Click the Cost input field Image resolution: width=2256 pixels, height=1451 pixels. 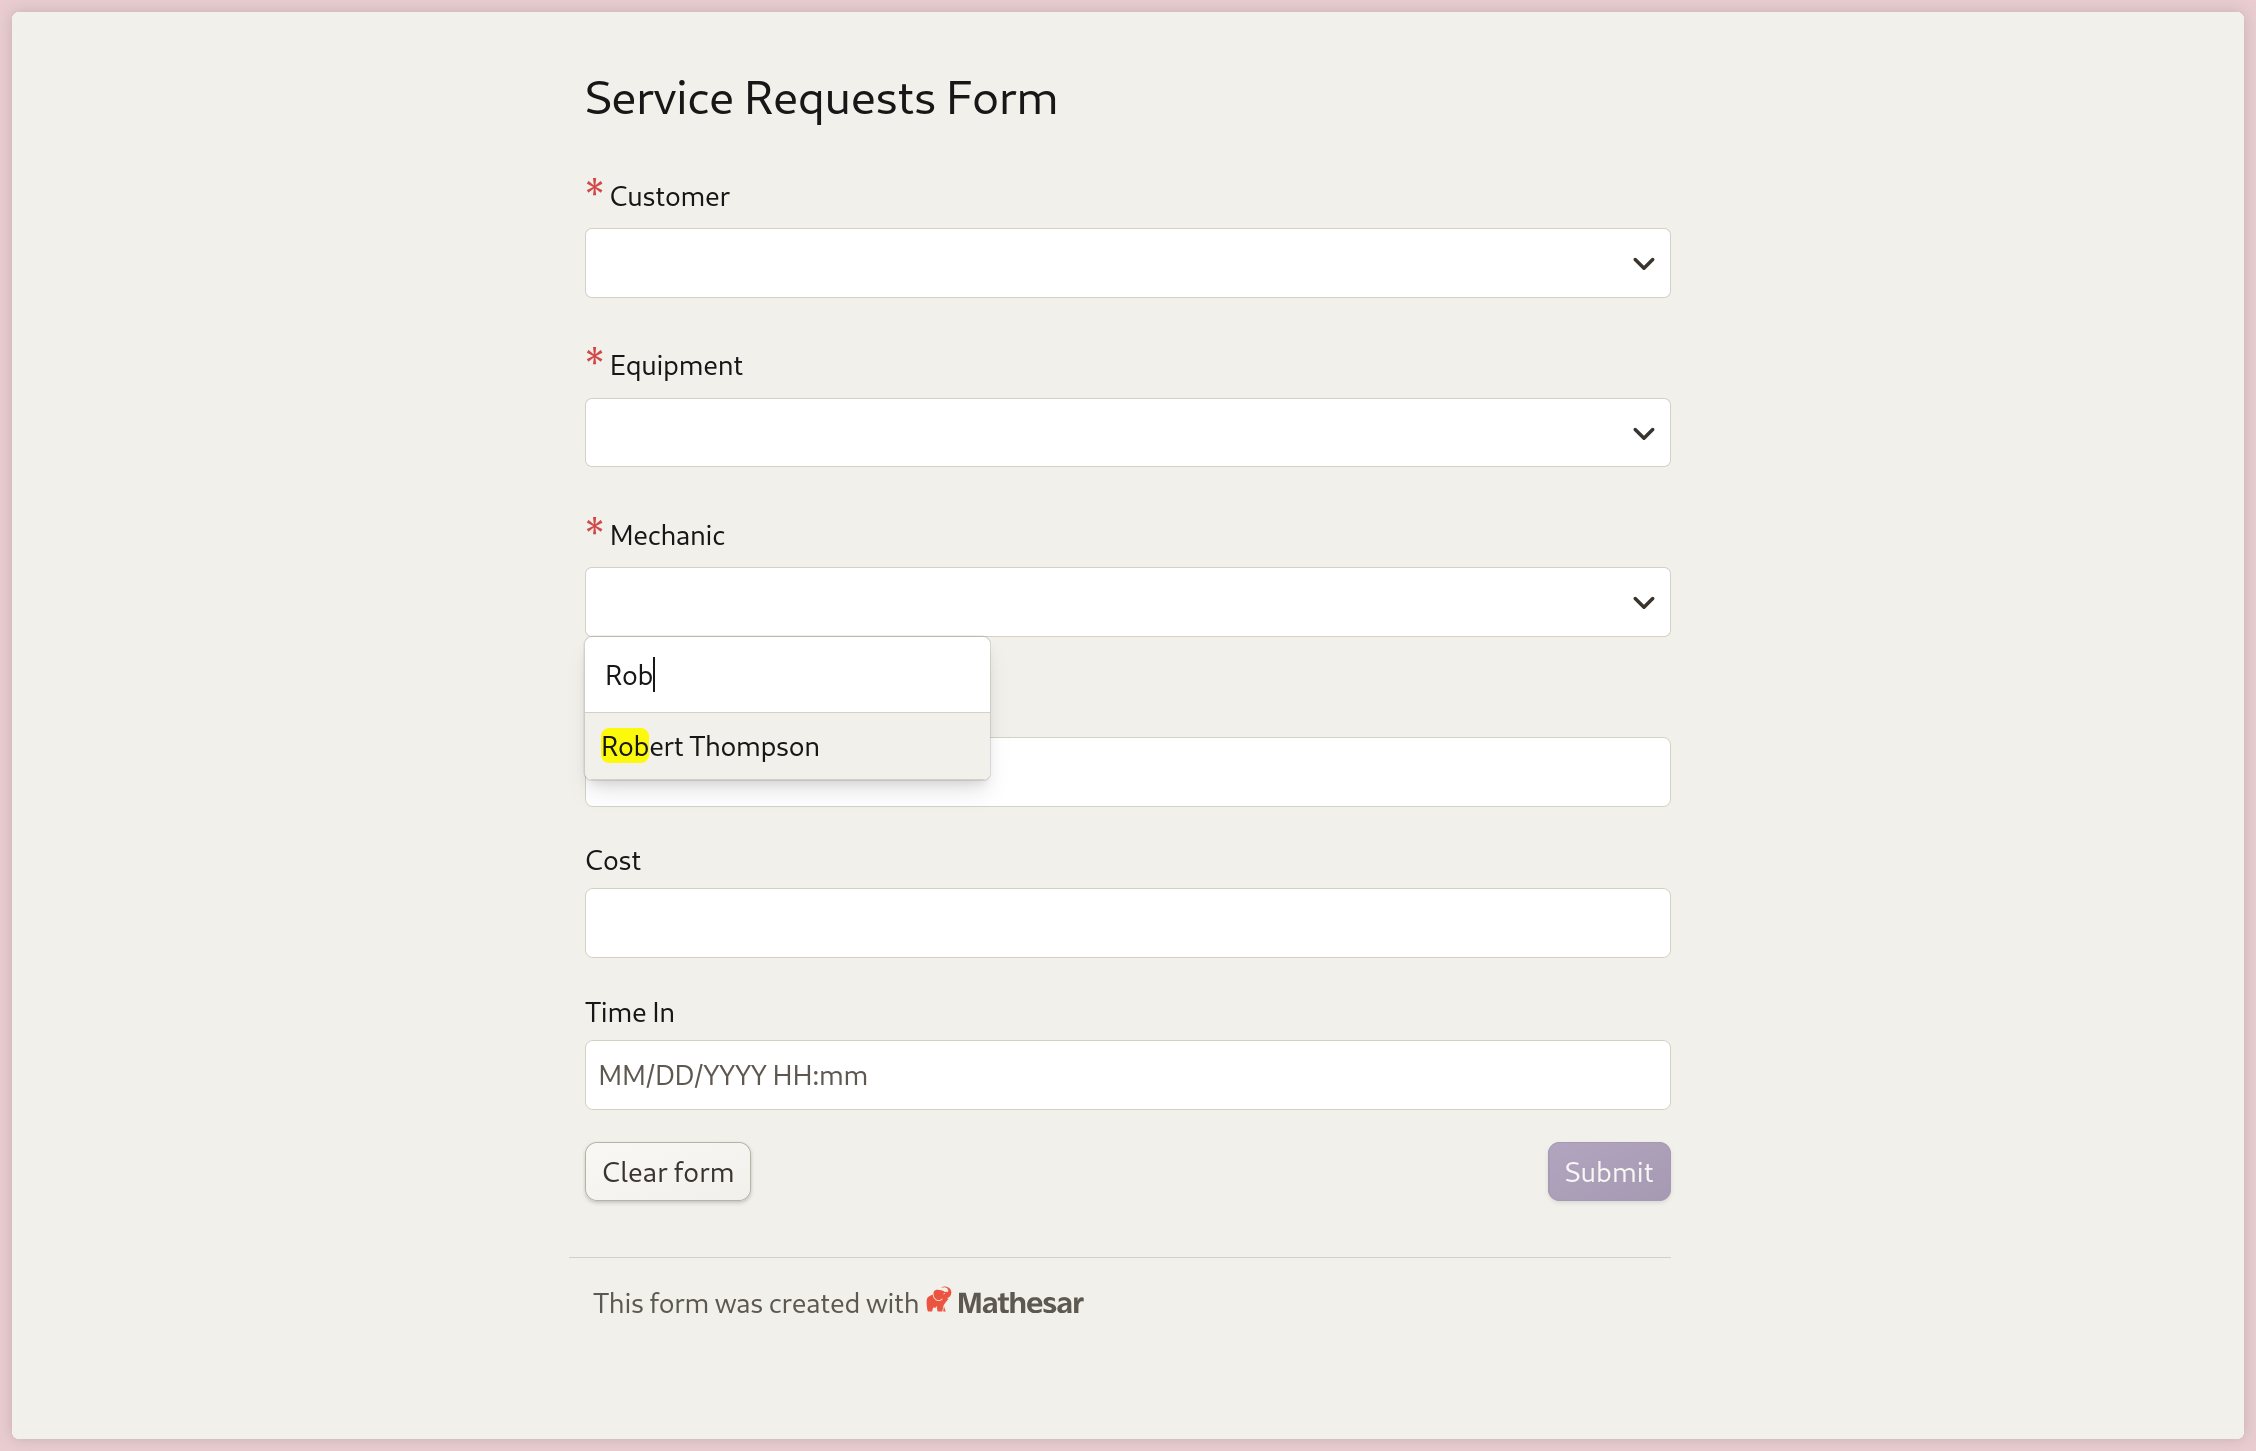pos(1127,922)
